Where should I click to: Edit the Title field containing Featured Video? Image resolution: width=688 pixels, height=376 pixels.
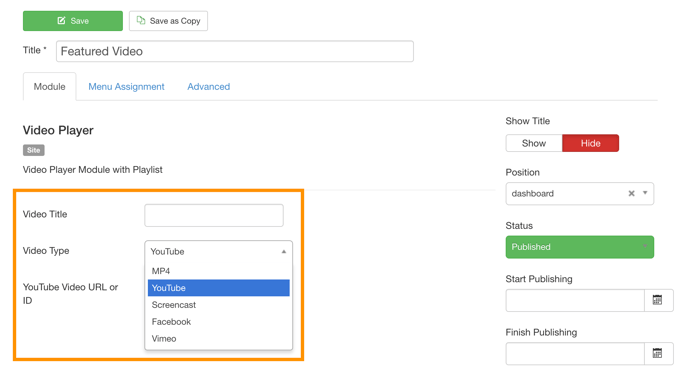[235, 51]
